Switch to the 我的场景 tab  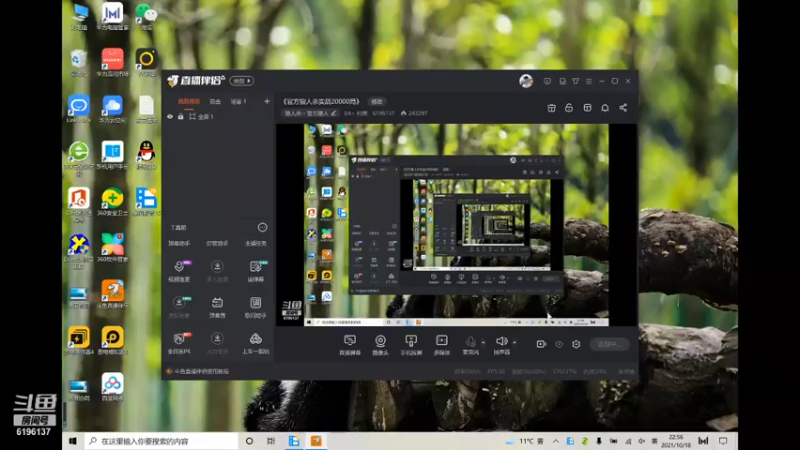point(189,102)
